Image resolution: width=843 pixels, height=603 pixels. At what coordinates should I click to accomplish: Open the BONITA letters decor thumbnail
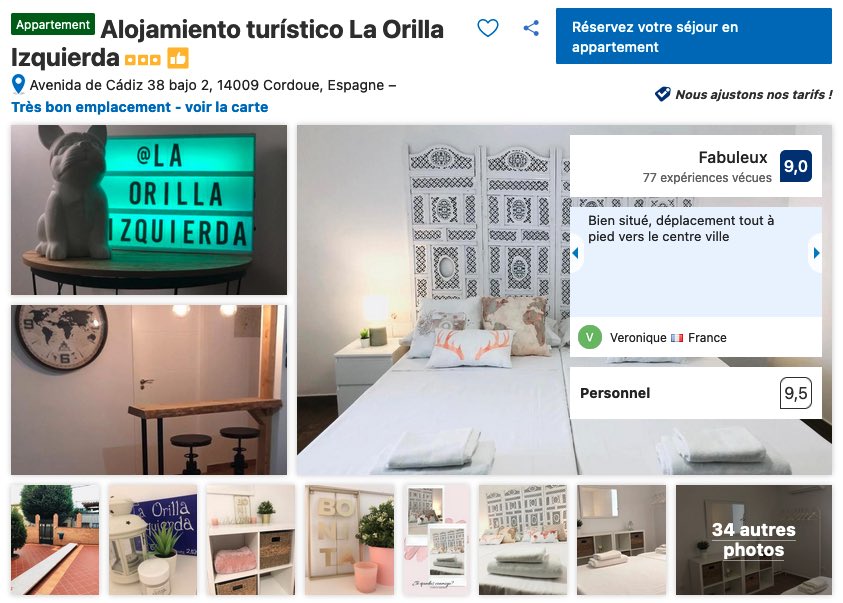[x=349, y=540]
